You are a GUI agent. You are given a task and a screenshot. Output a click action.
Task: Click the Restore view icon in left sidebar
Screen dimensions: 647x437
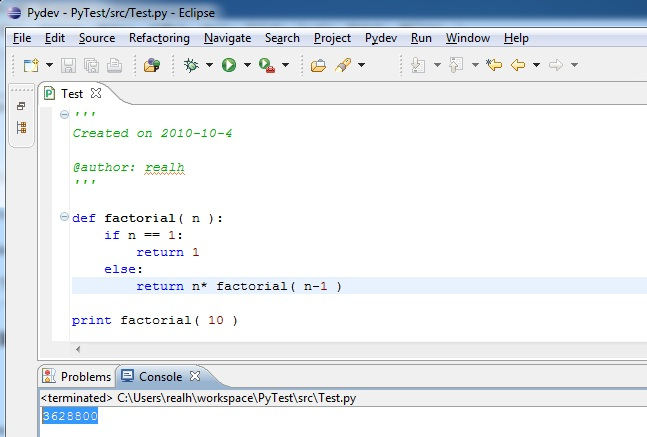pyautogui.click(x=21, y=106)
